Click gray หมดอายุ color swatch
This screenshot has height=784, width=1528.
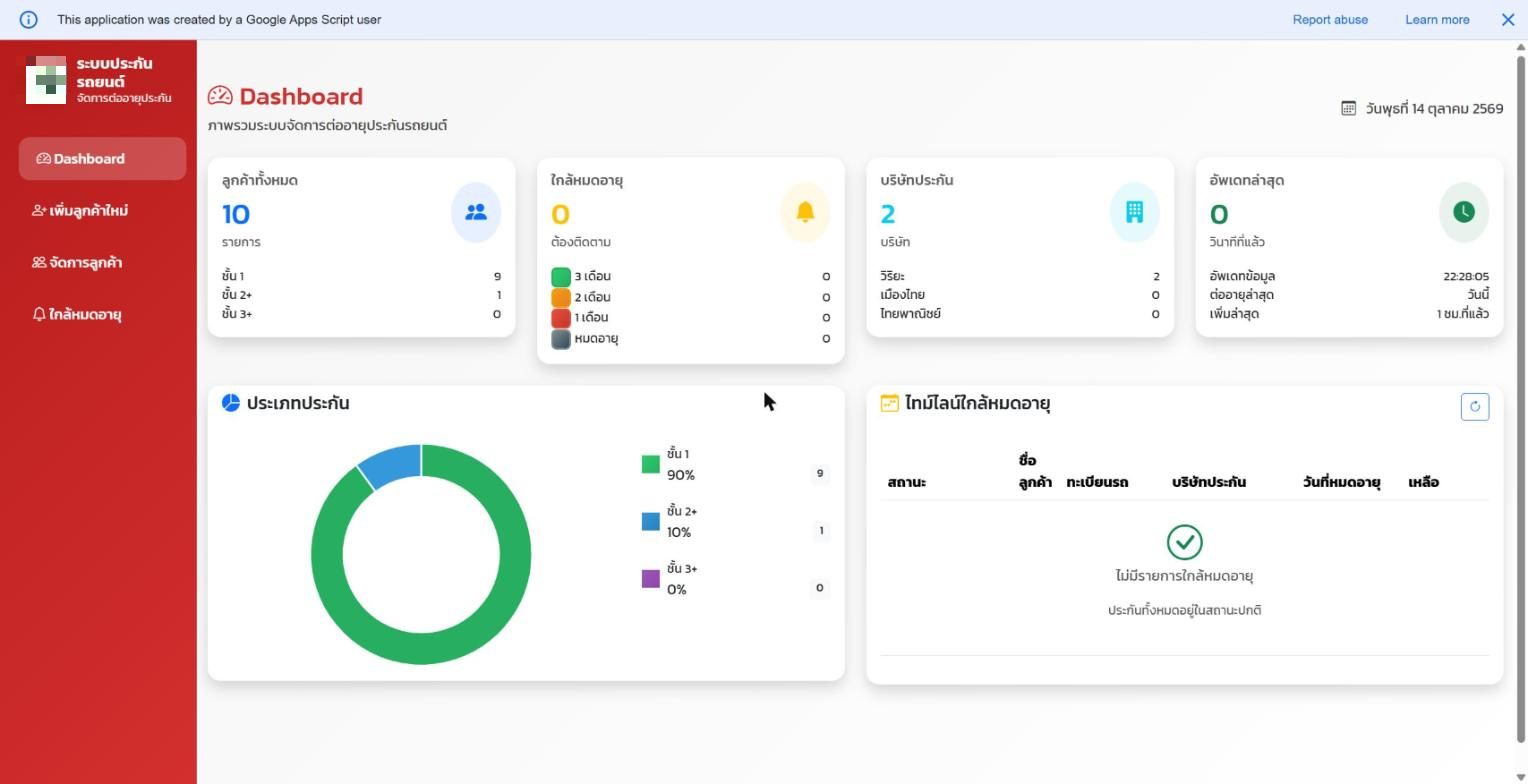point(561,339)
